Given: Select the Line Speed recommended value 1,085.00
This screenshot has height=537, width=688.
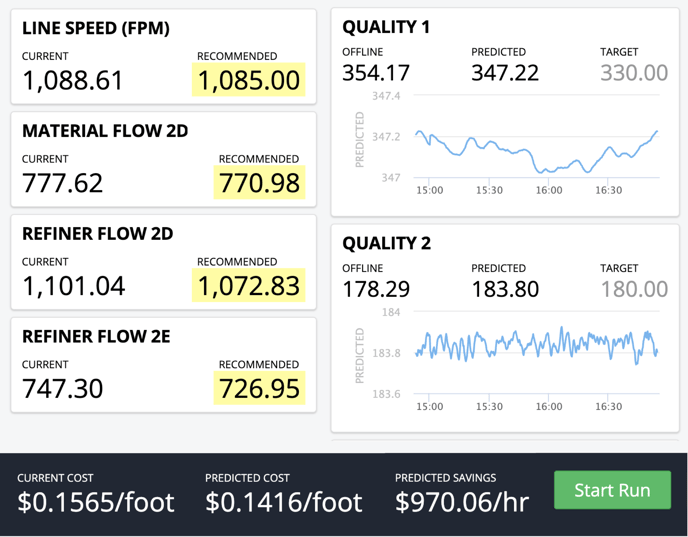Looking at the screenshot, I should coord(250,80).
